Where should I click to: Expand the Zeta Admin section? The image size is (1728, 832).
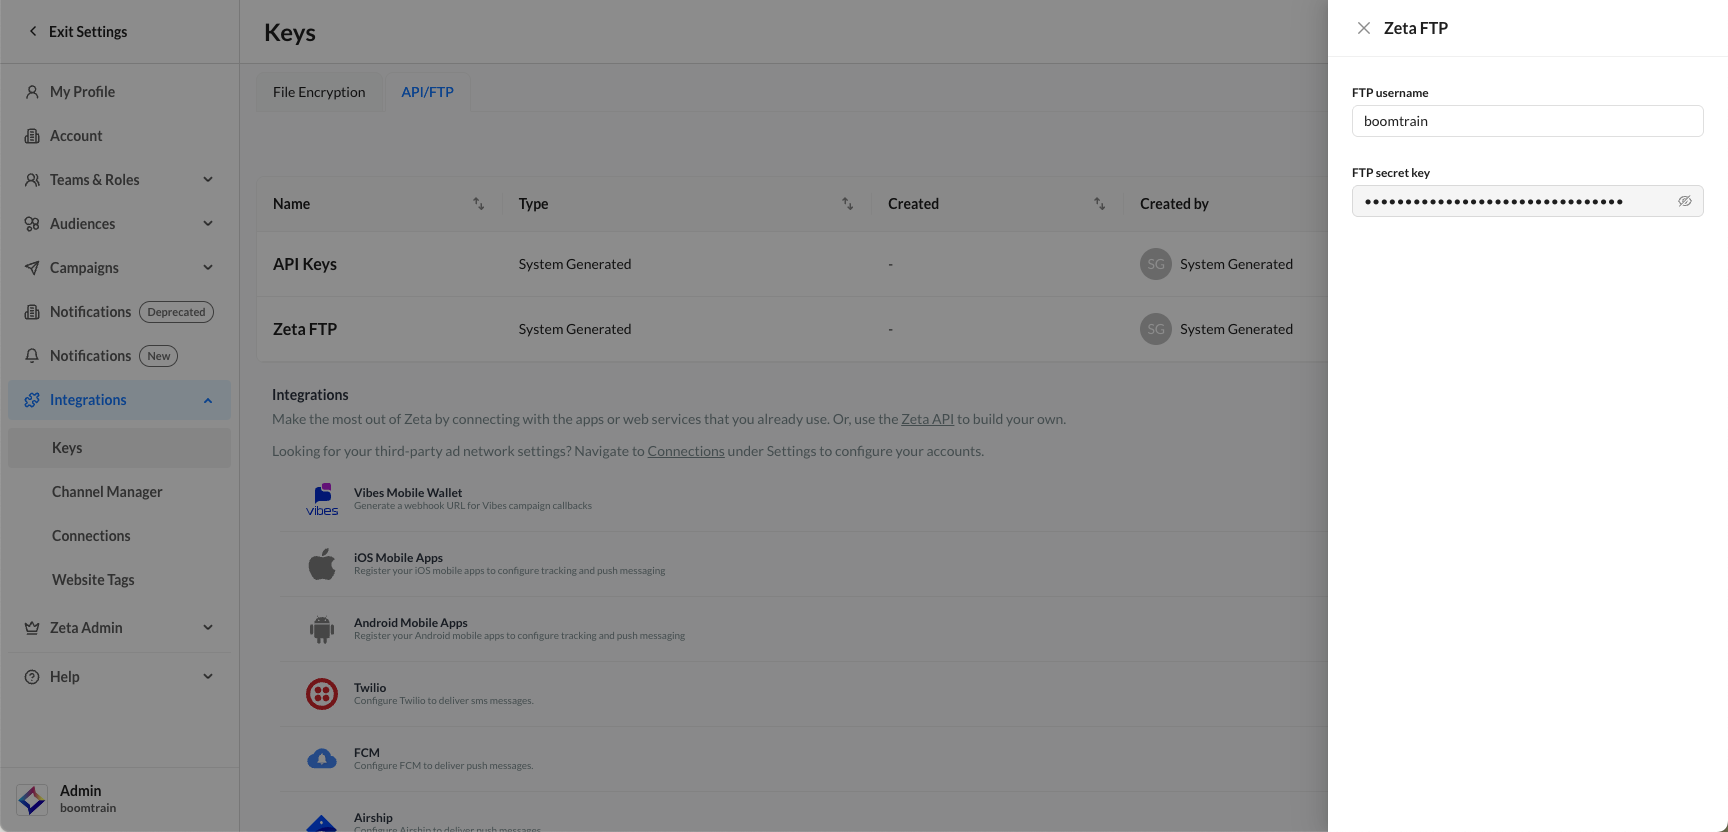pos(208,628)
